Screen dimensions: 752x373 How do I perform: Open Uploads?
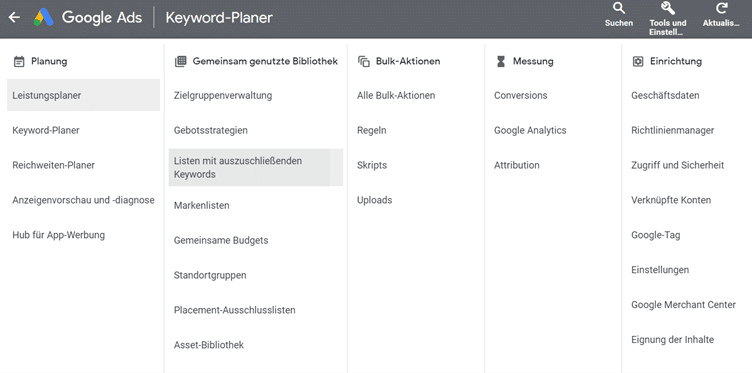click(375, 200)
